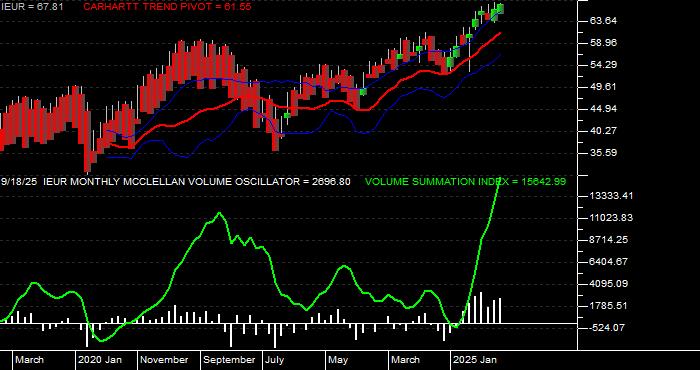Select the July time axis label

point(274,360)
